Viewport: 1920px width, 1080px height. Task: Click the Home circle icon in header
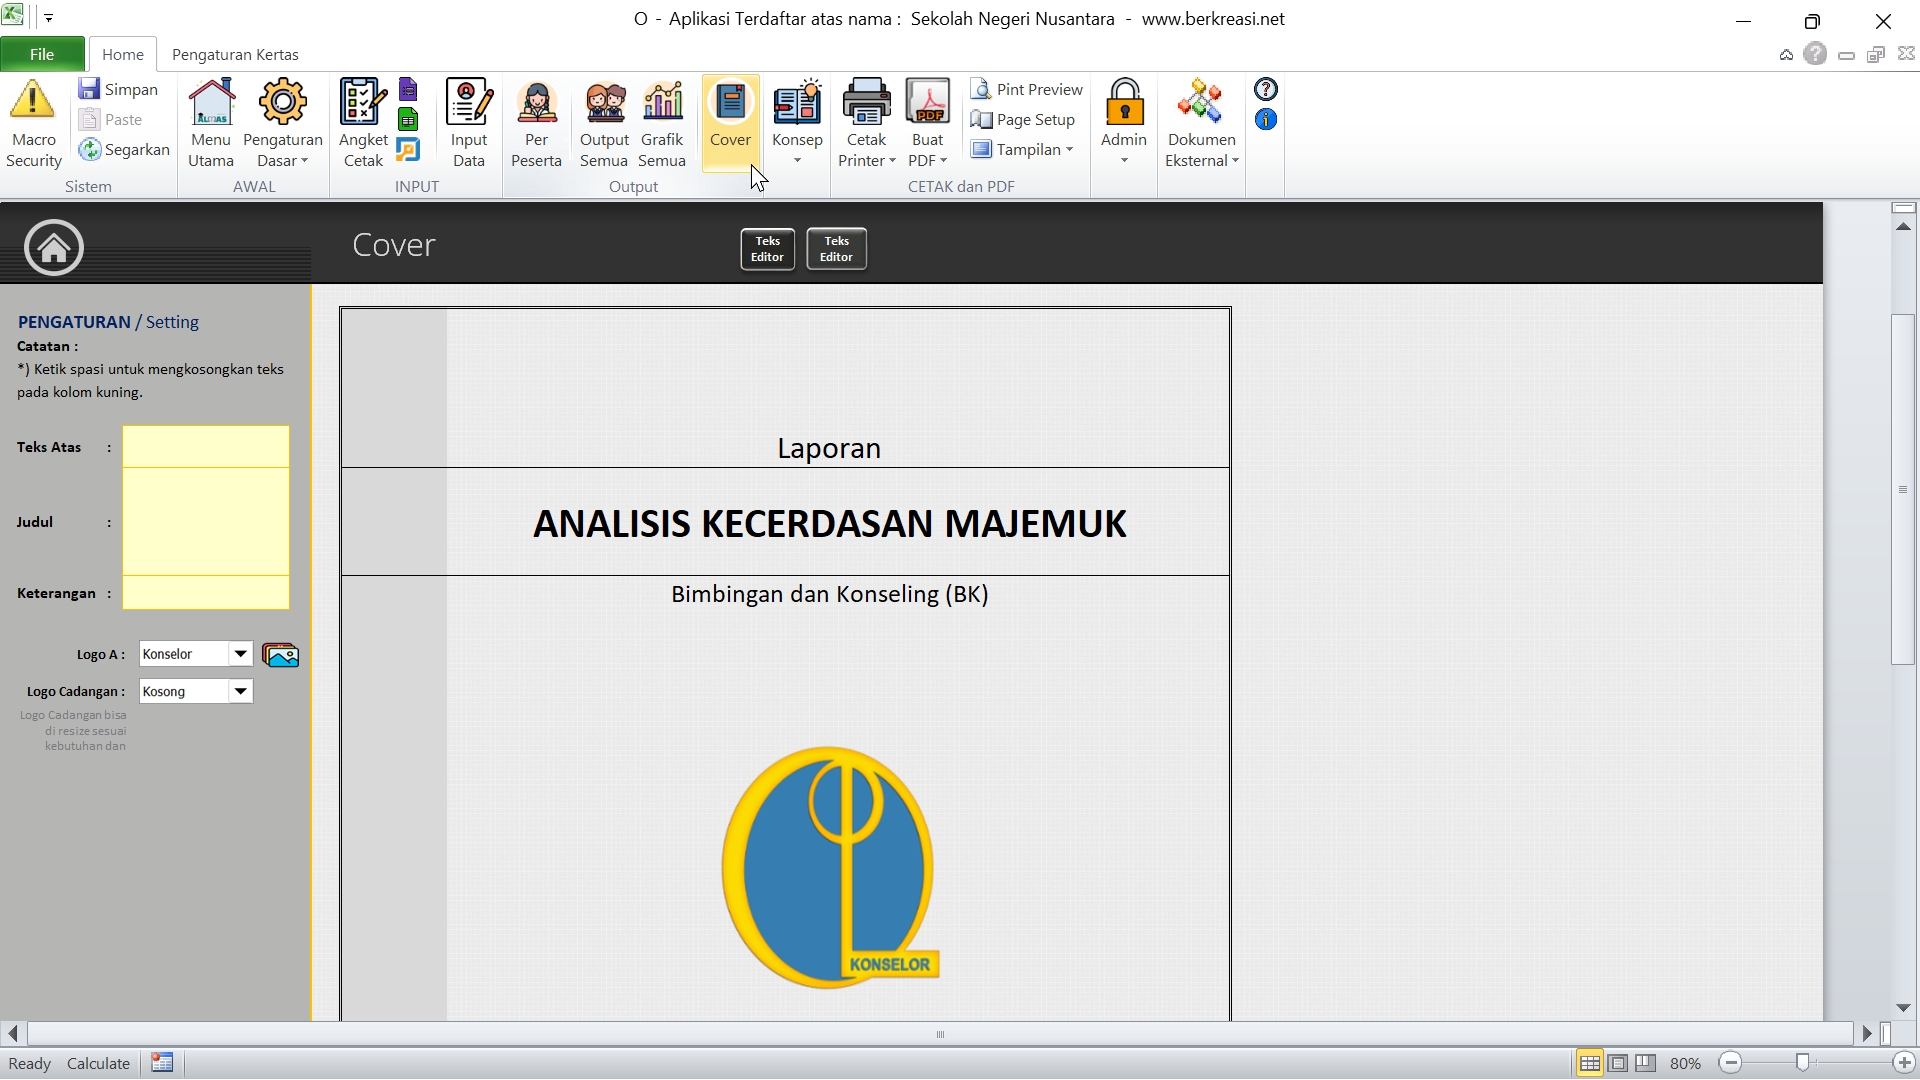54,247
